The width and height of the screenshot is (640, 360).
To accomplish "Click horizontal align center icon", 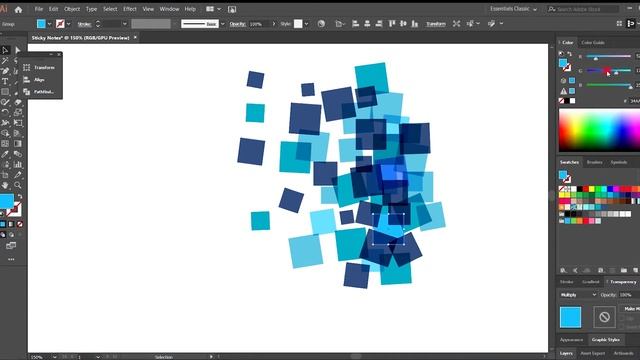I will 367,24.
